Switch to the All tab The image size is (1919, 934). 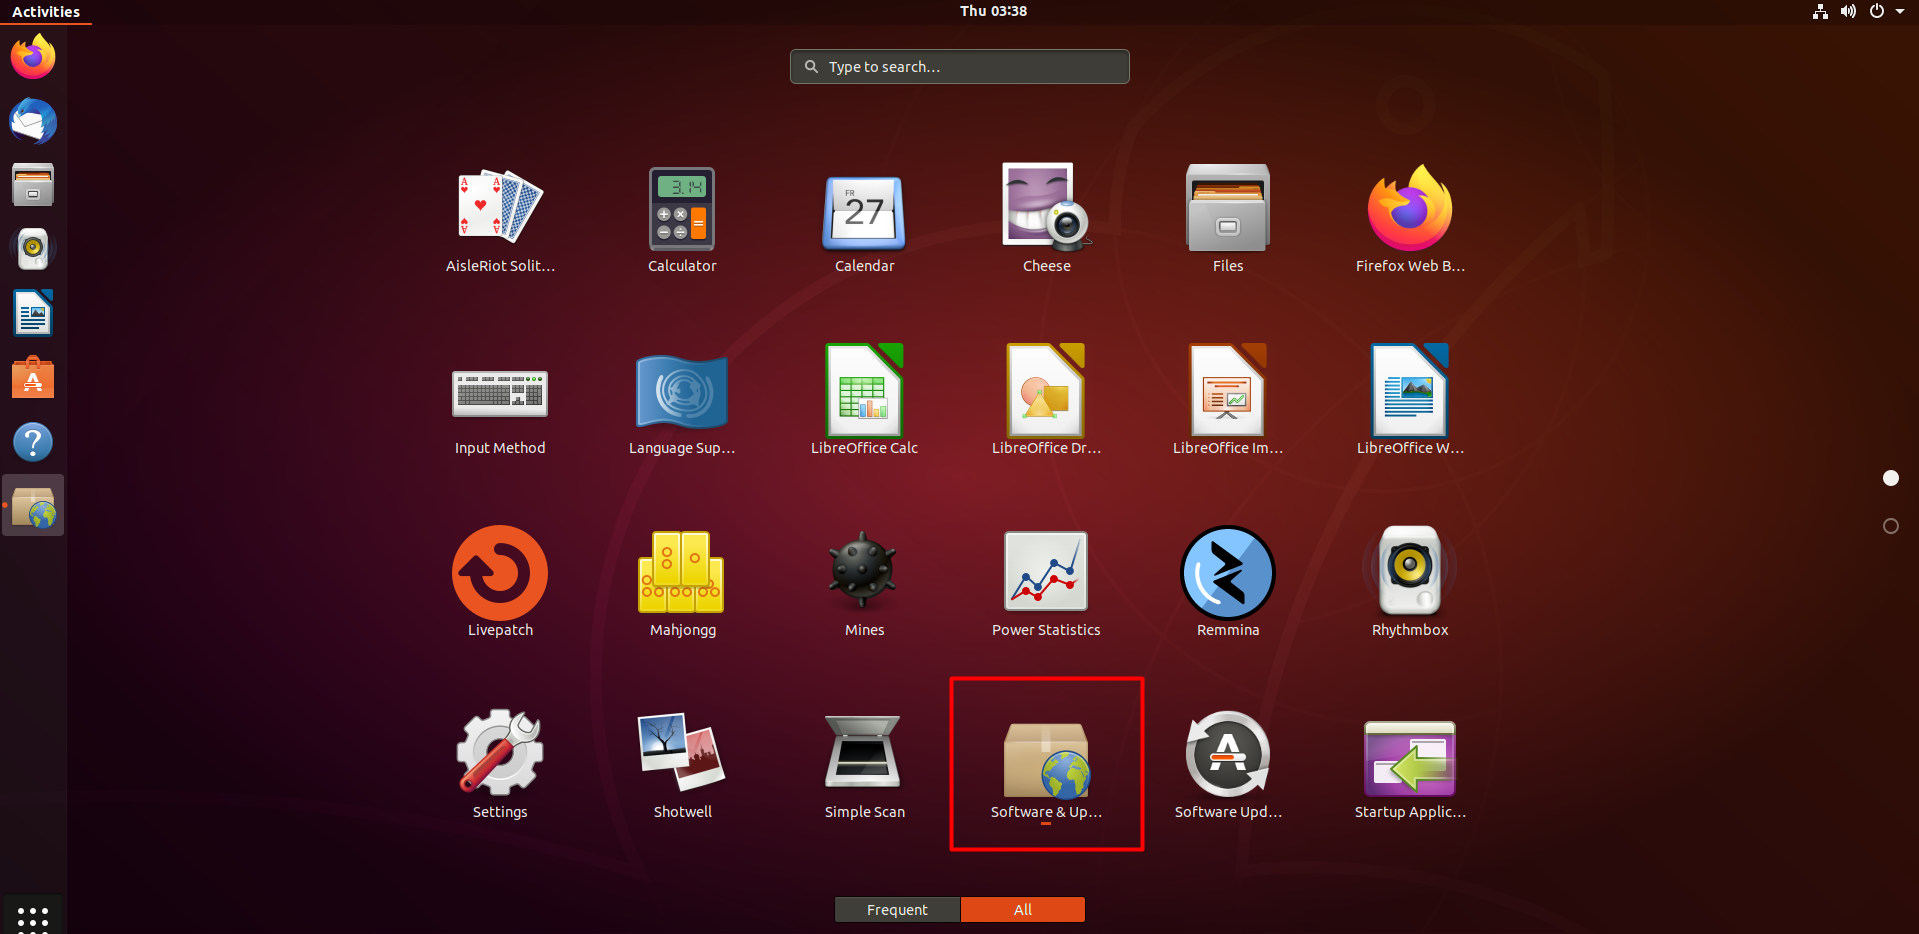(x=1023, y=909)
